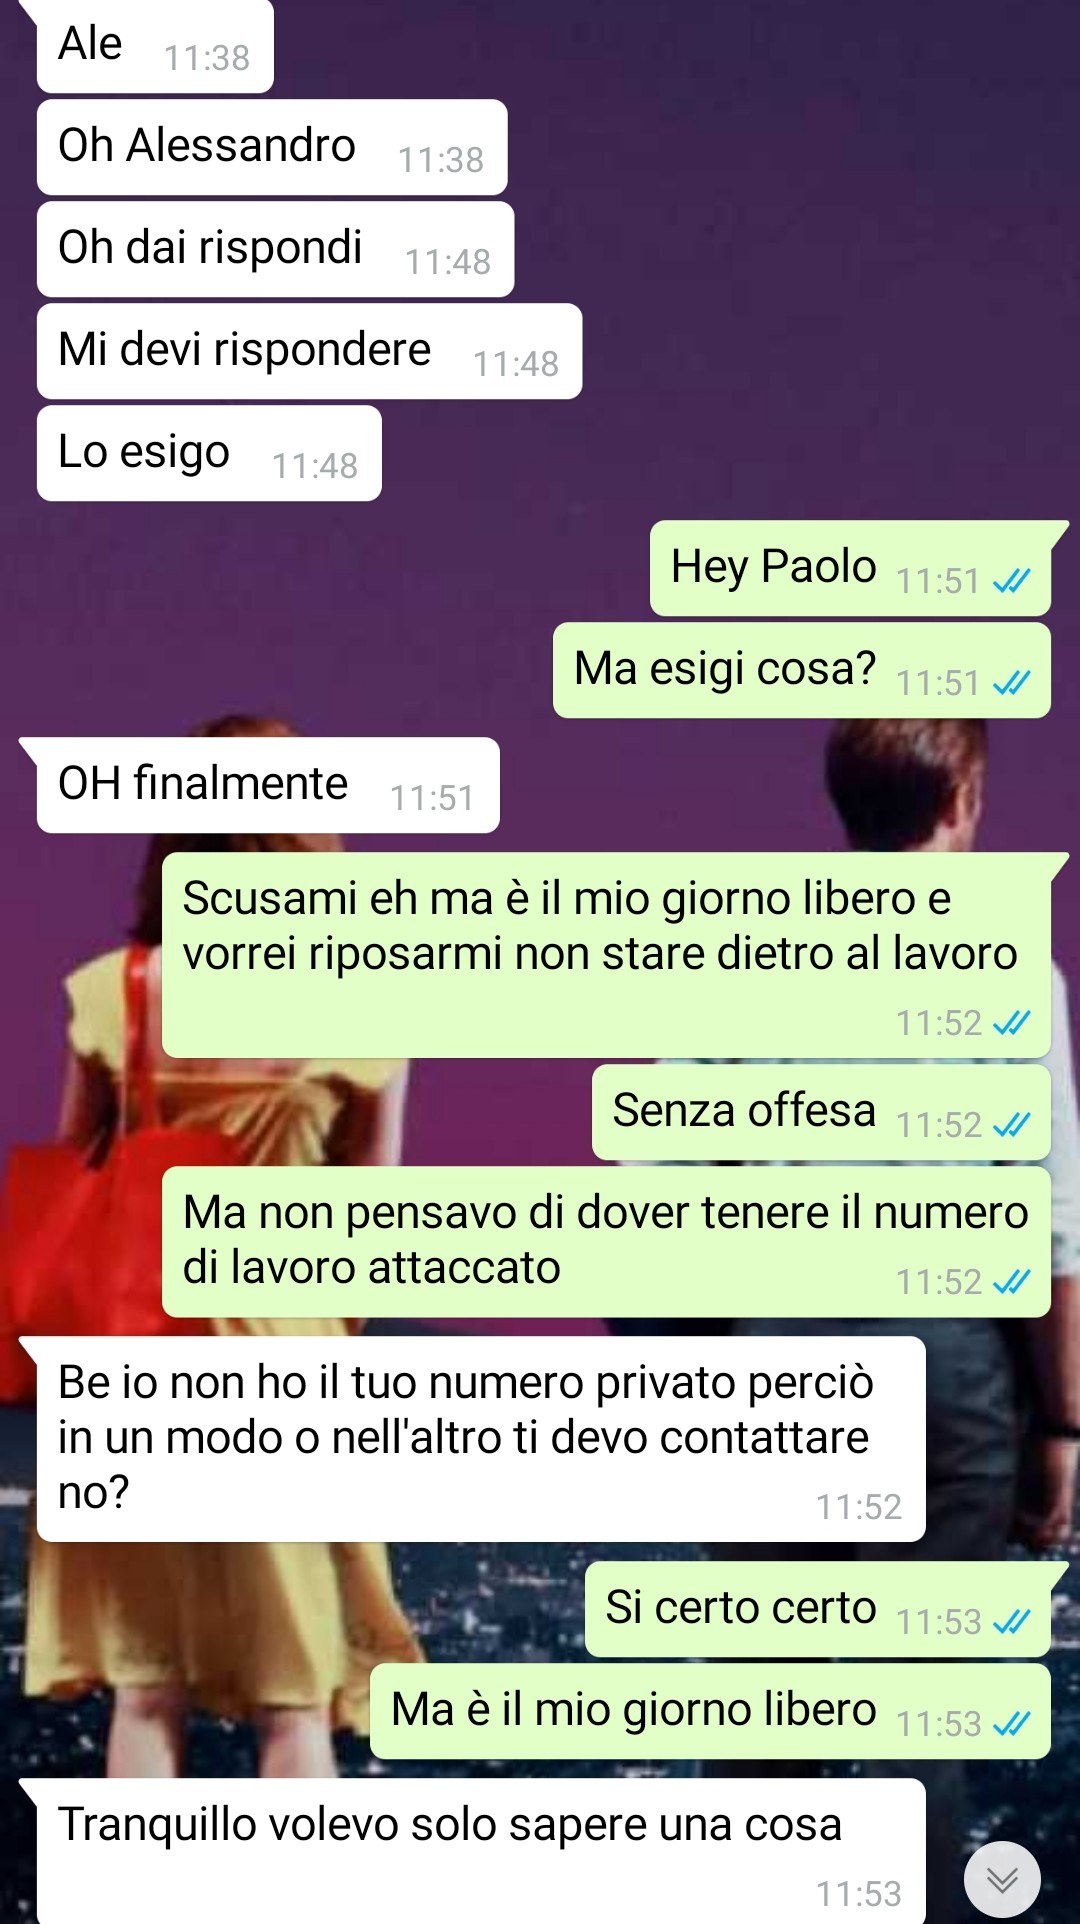This screenshot has height=1924, width=1080.
Task: Tap the scroll-to-bottom chevron button
Action: [x=1002, y=1880]
